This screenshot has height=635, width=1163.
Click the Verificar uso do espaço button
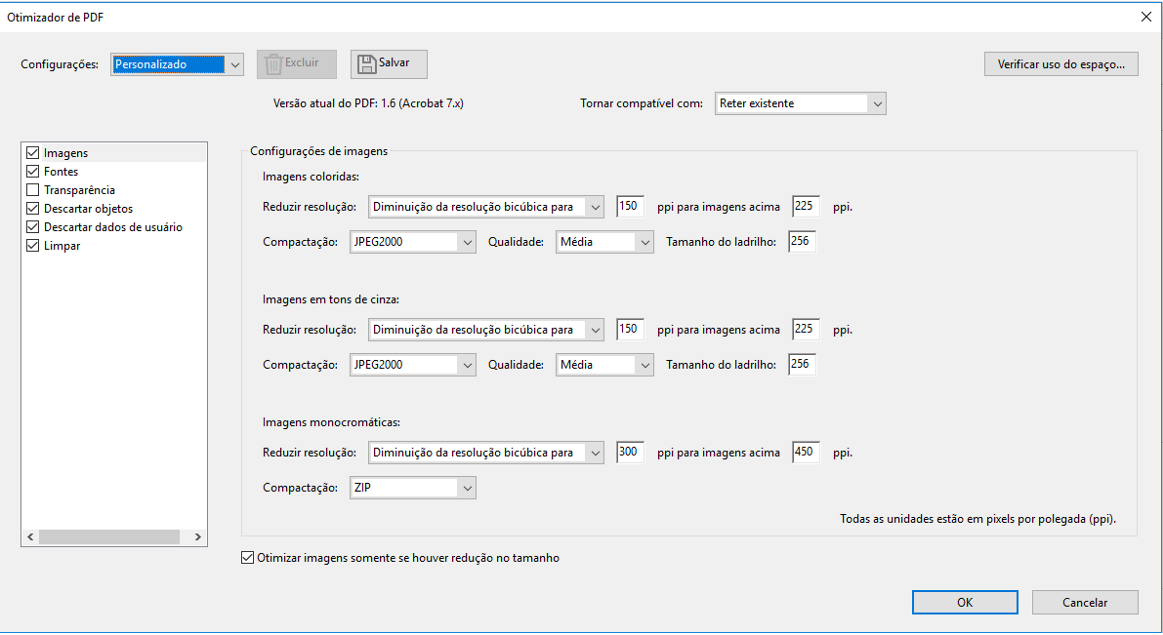pos(1060,64)
